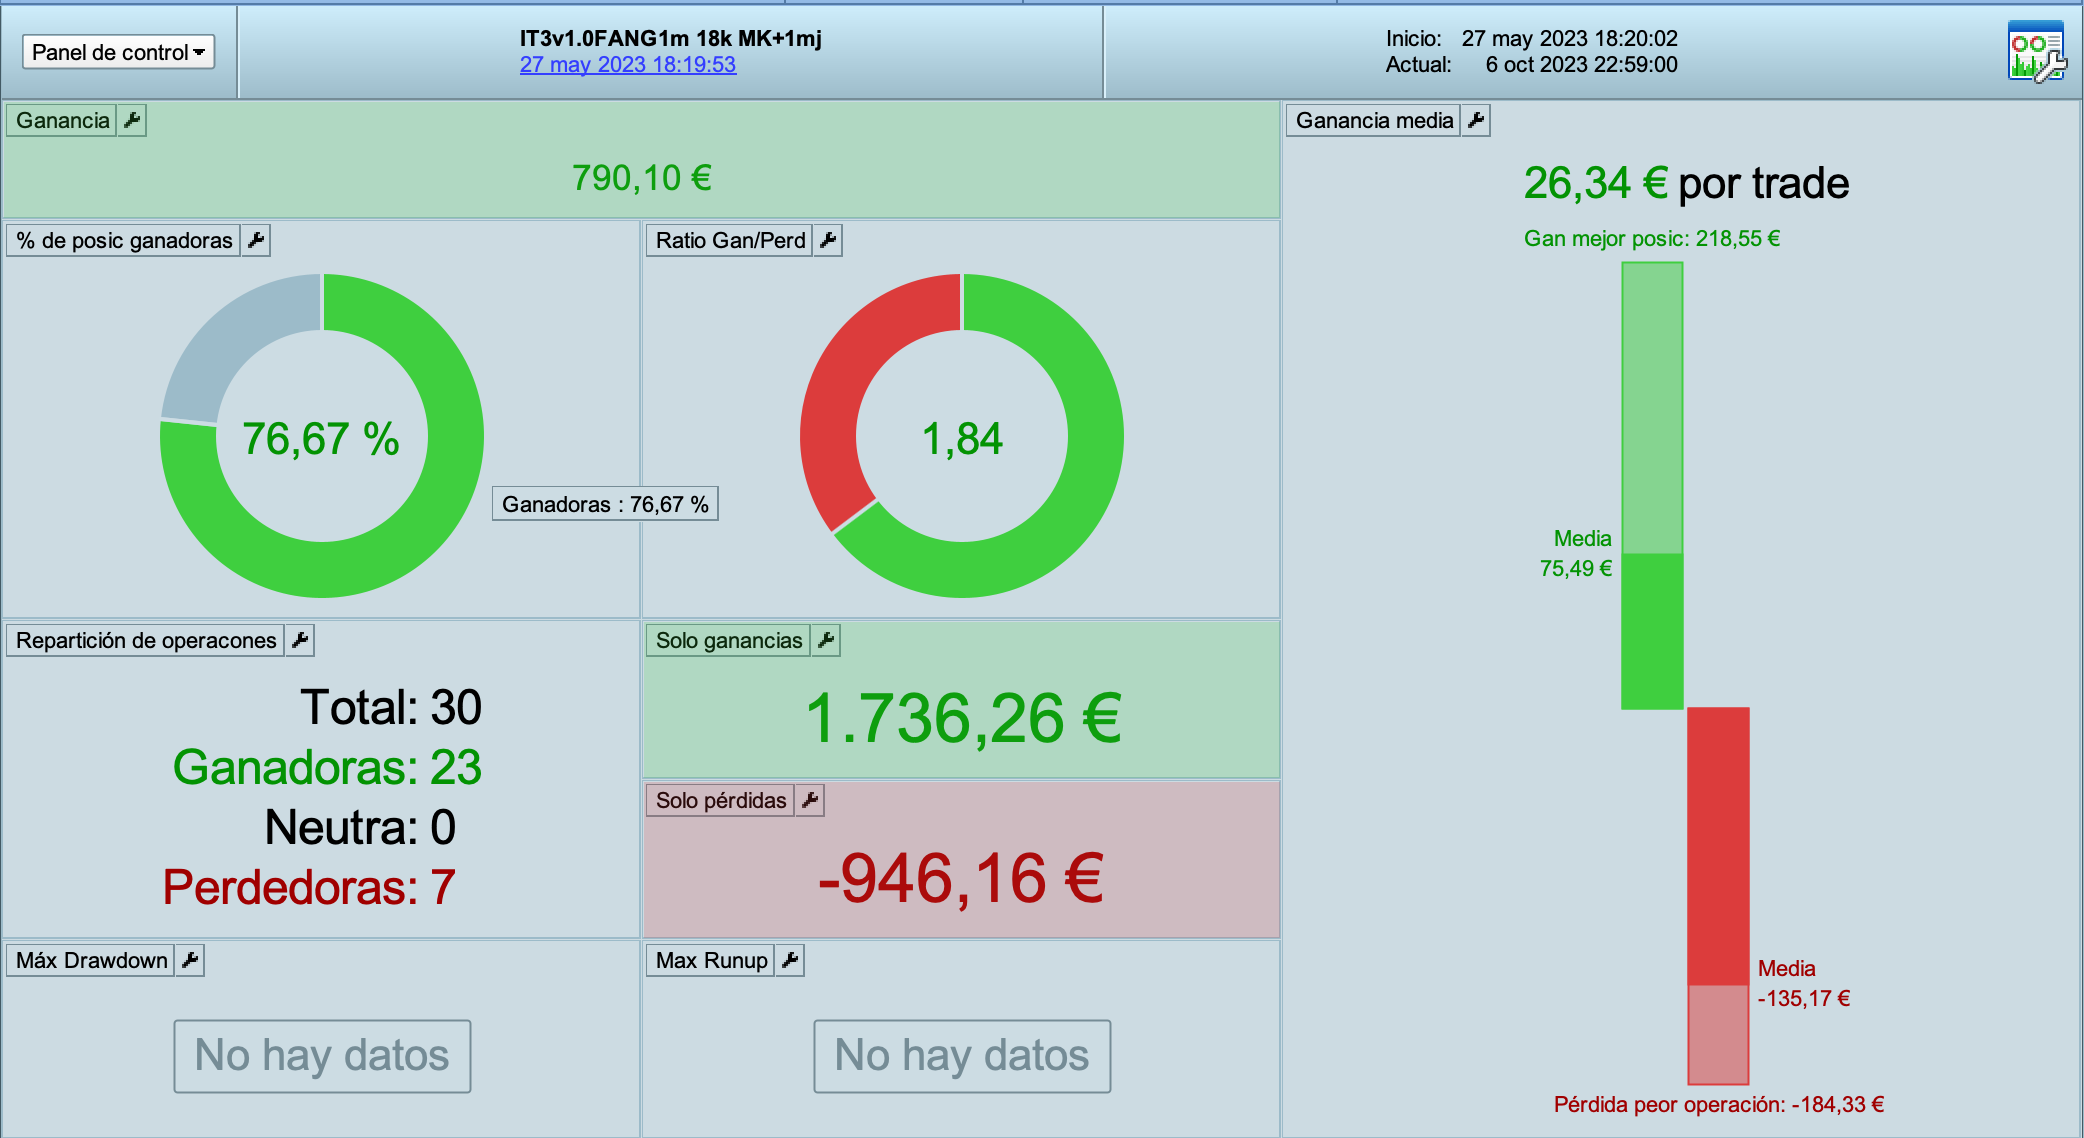Click the light red worst loss bar section
2084x1138 pixels.
click(x=1718, y=1034)
